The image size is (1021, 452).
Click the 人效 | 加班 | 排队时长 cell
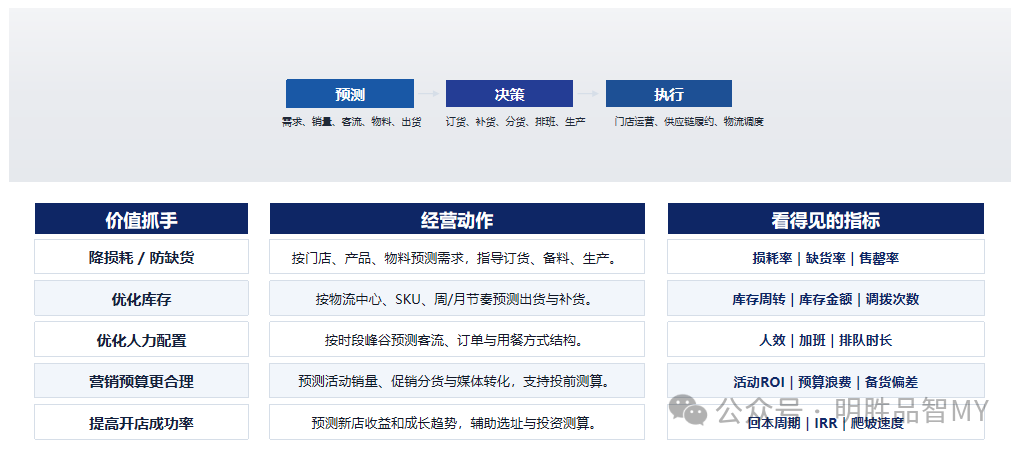tap(826, 339)
